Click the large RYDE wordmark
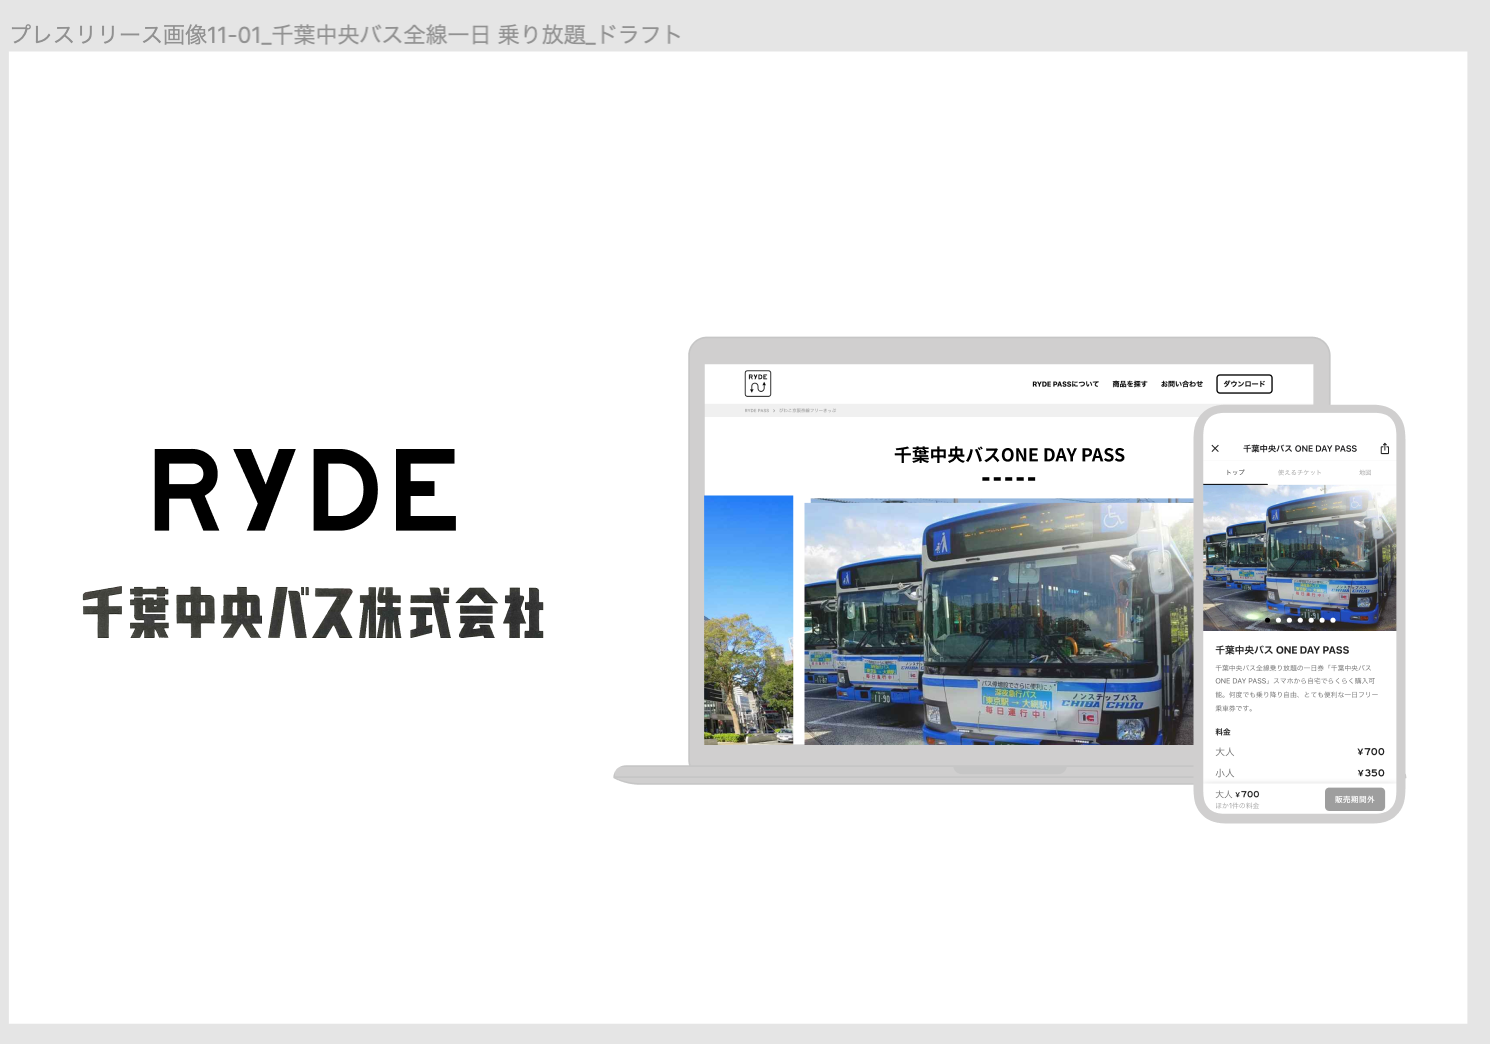Image resolution: width=1490 pixels, height=1044 pixels. (x=306, y=490)
